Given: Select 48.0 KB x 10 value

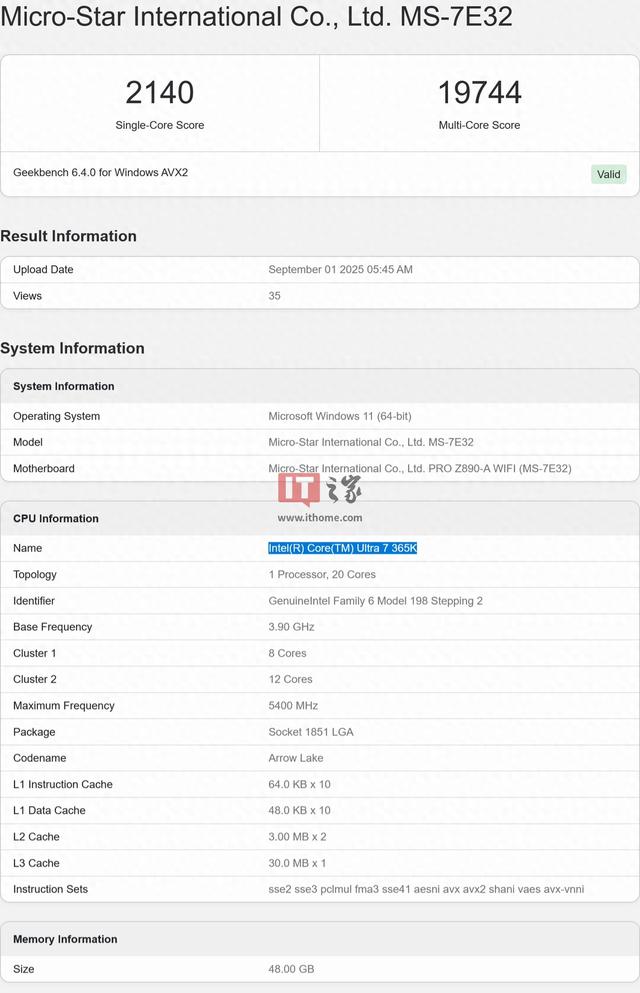Looking at the screenshot, I should tap(299, 811).
